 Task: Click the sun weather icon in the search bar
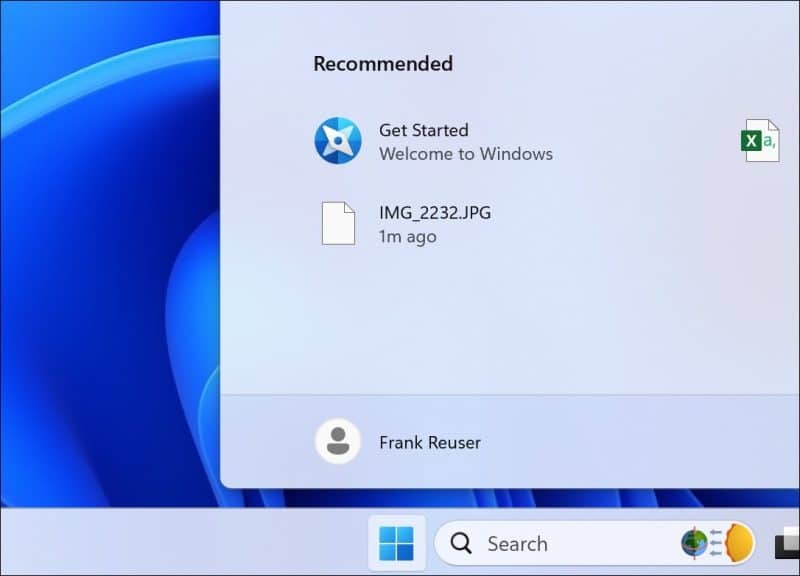[738, 543]
